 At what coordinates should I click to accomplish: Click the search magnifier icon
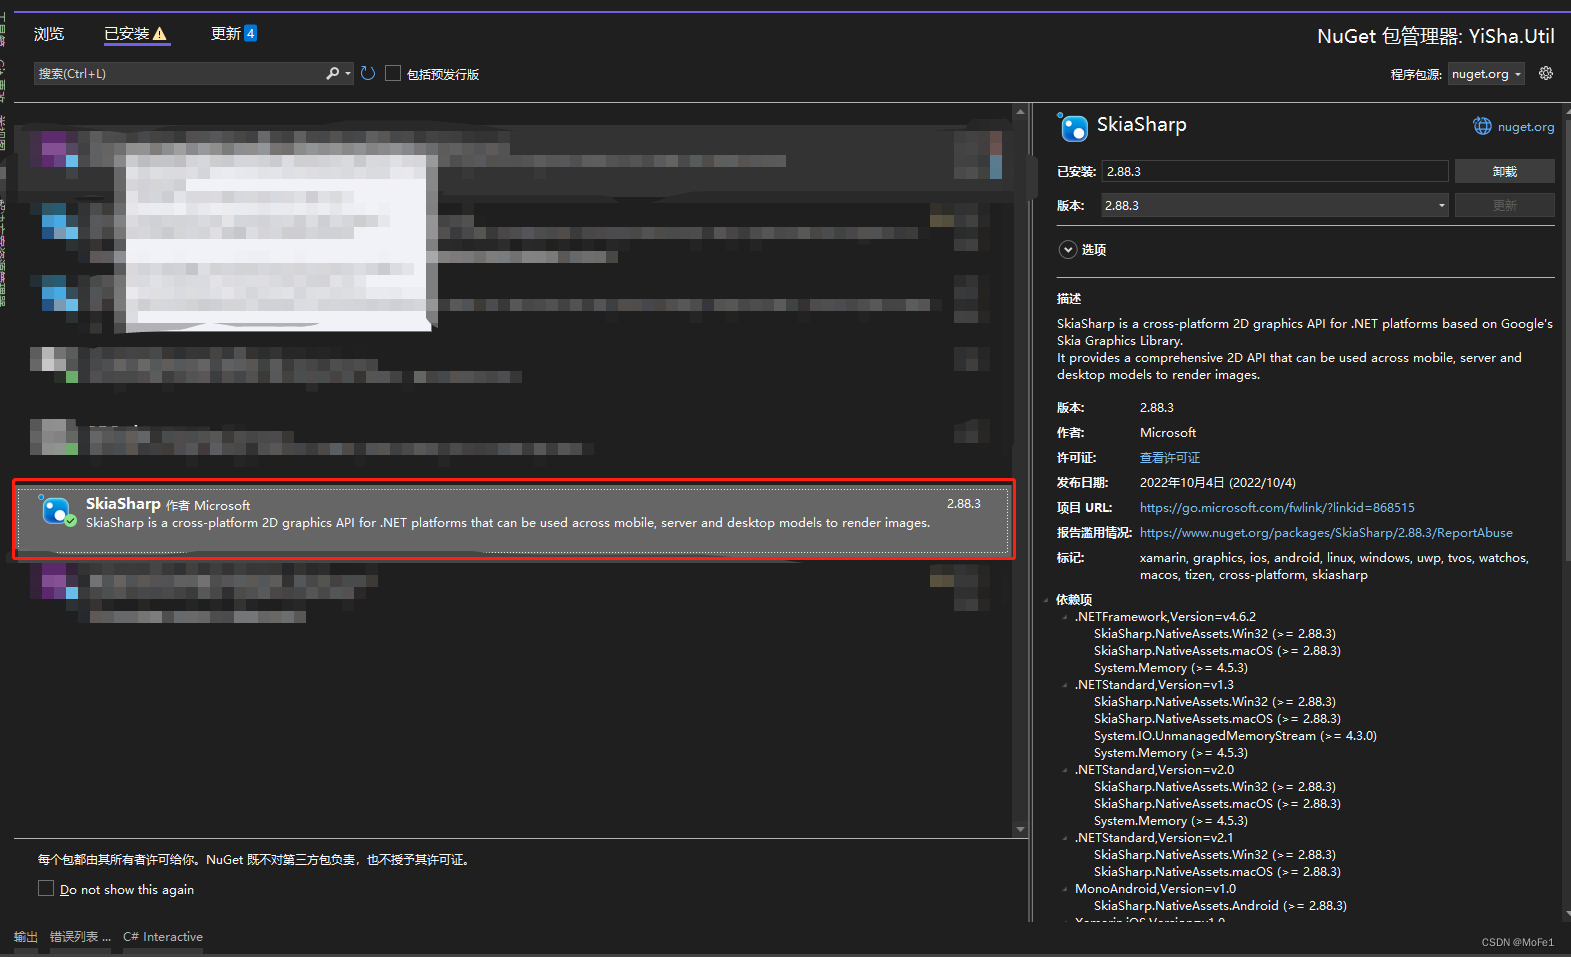[x=333, y=74]
